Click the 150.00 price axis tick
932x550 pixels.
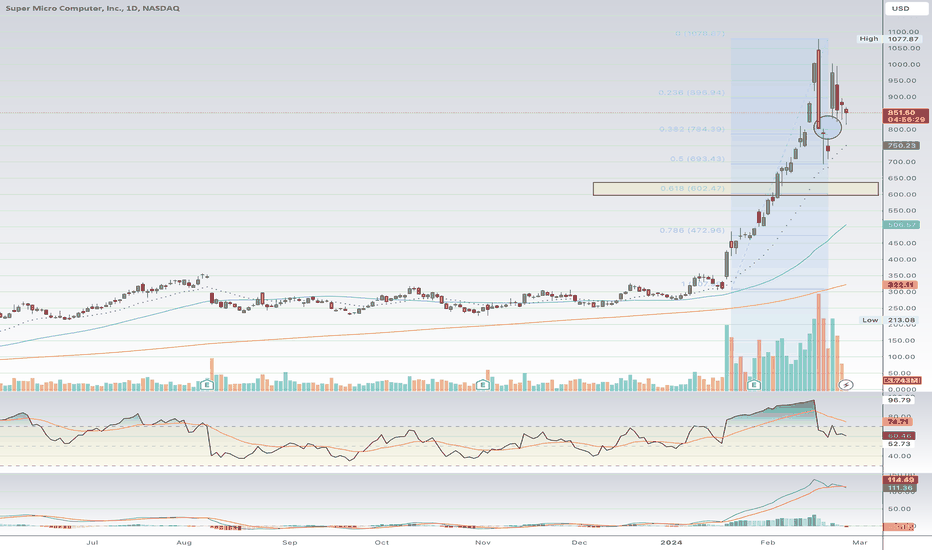point(903,340)
